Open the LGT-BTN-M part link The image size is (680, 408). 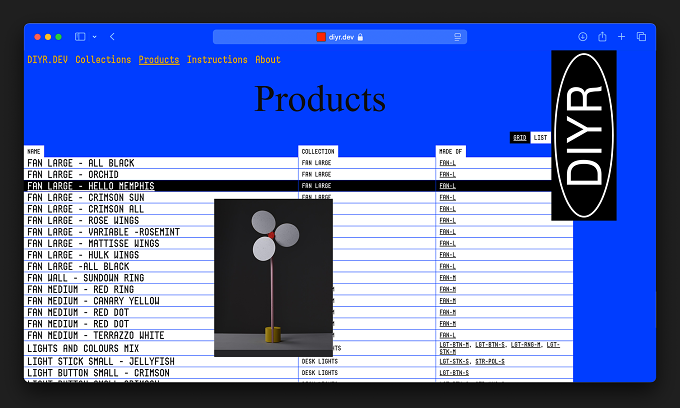tap(454, 345)
